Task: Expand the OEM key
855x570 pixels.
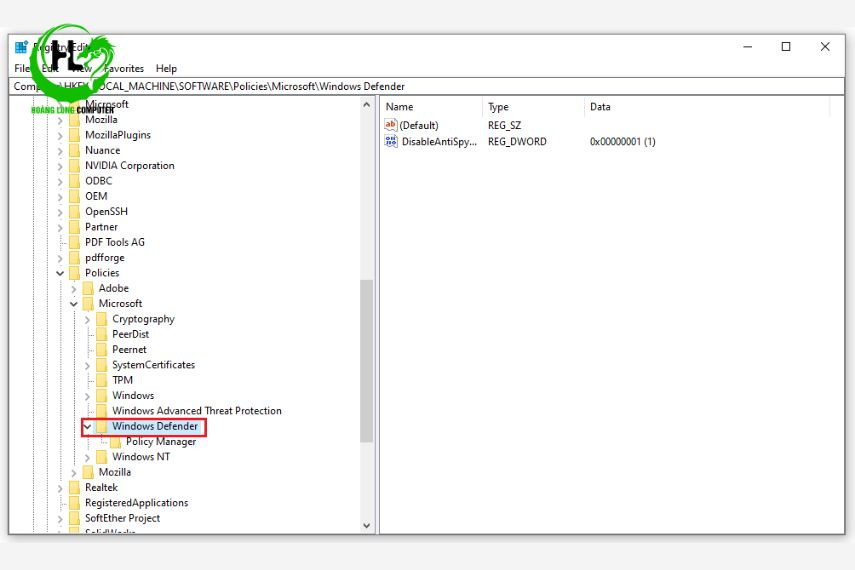Action: point(61,196)
